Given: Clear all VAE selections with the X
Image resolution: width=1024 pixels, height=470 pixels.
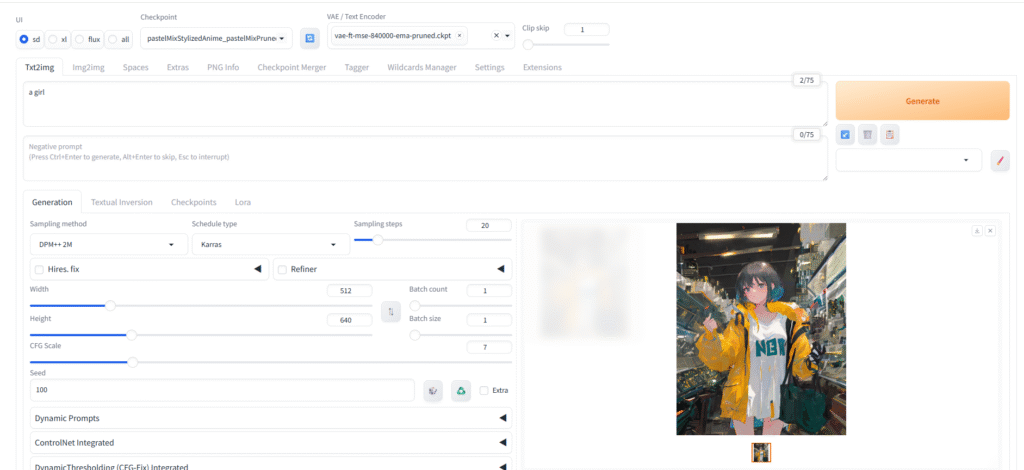Looking at the screenshot, I should click(x=496, y=36).
